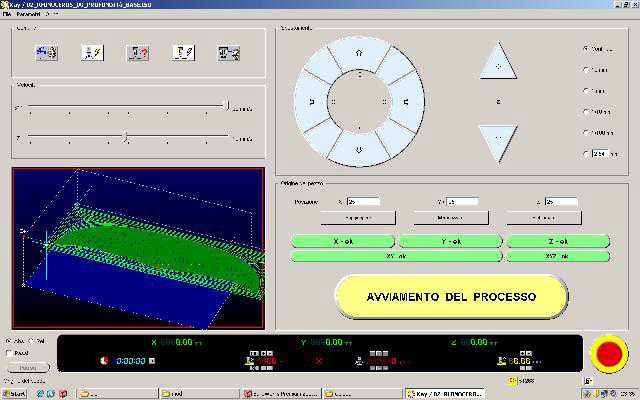Image resolution: width=640 pixels, height=400 pixels.
Task: Click the toolbar icon with the red question mark
Action: coord(138,53)
